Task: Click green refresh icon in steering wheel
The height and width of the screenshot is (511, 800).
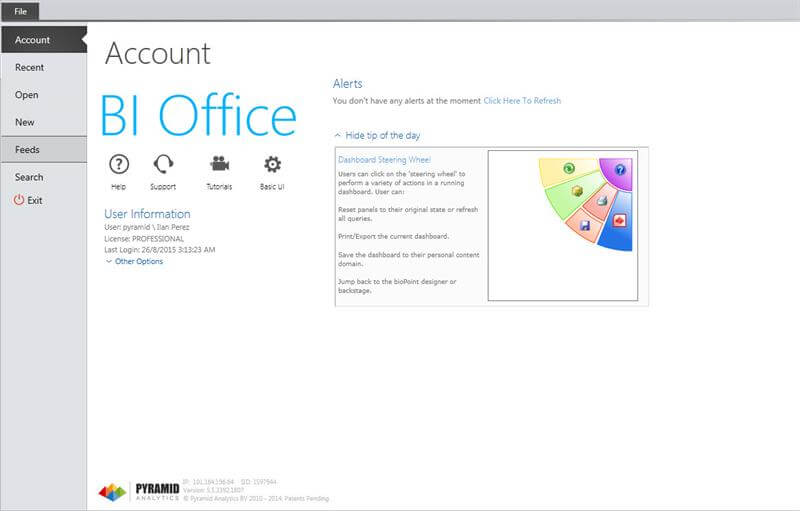Action: click(x=569, y=168)
